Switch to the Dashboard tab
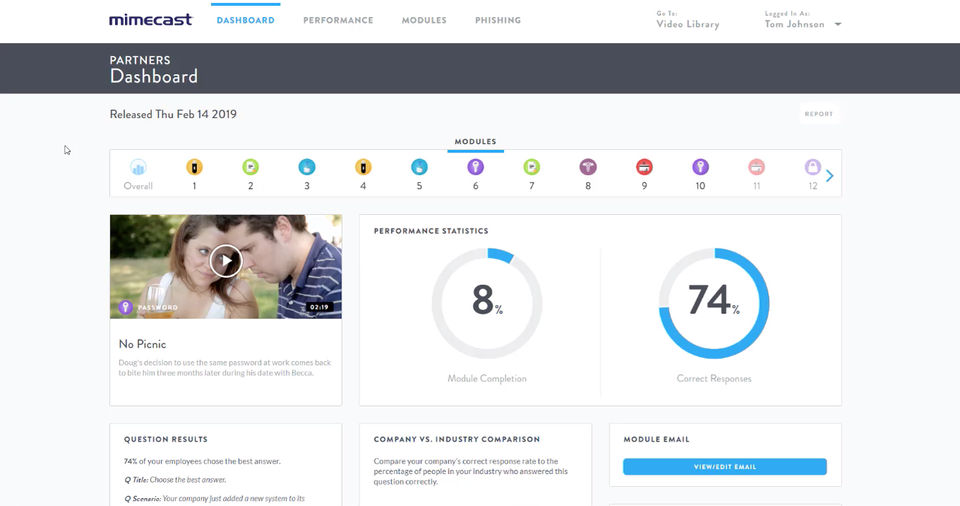The image size is (960, 506). point(246,20)
